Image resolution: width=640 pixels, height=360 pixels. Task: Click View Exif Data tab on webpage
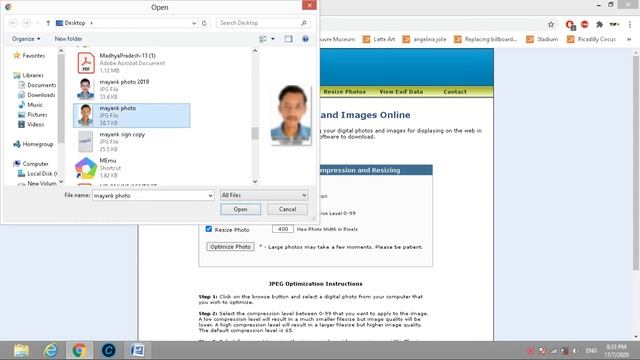[x=401, y=92]
